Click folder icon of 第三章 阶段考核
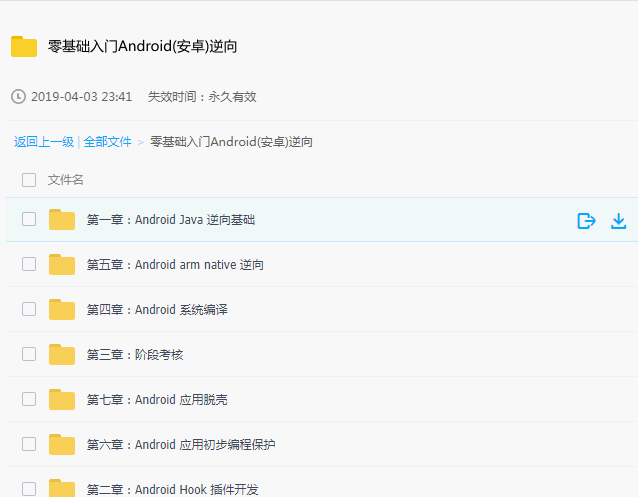This screenshot has height=497, width=638. [x=62, y=355]
